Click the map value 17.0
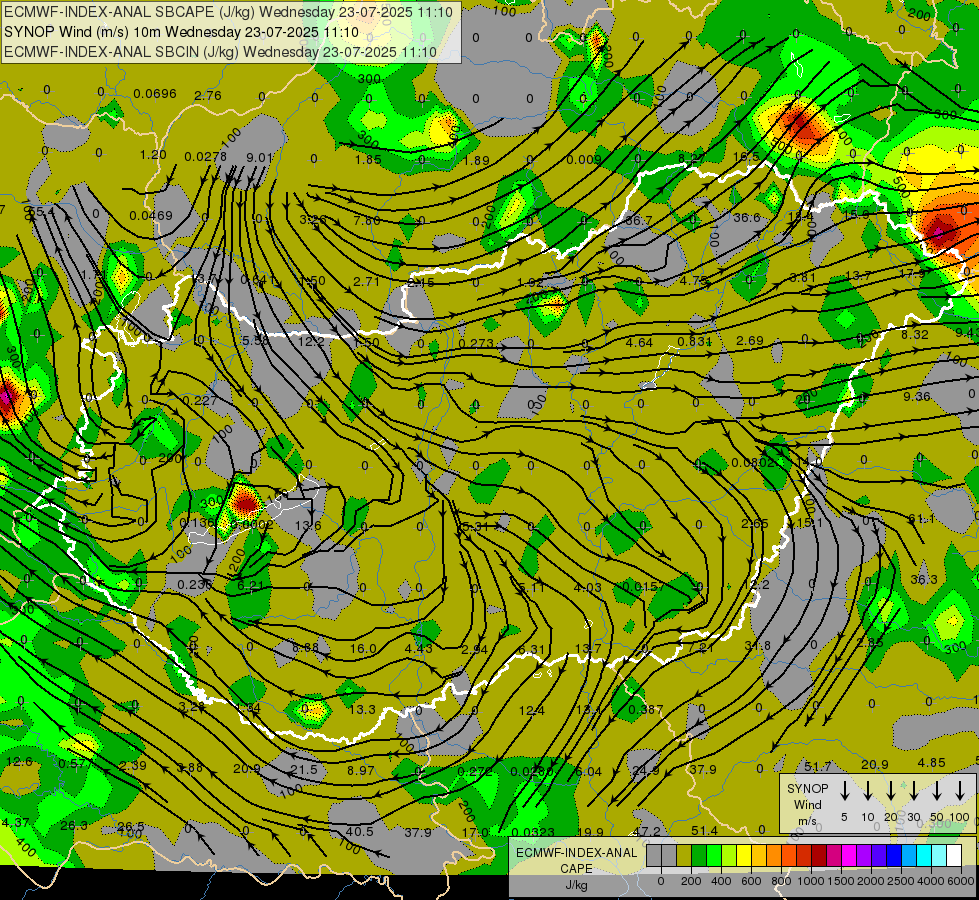 476,832
